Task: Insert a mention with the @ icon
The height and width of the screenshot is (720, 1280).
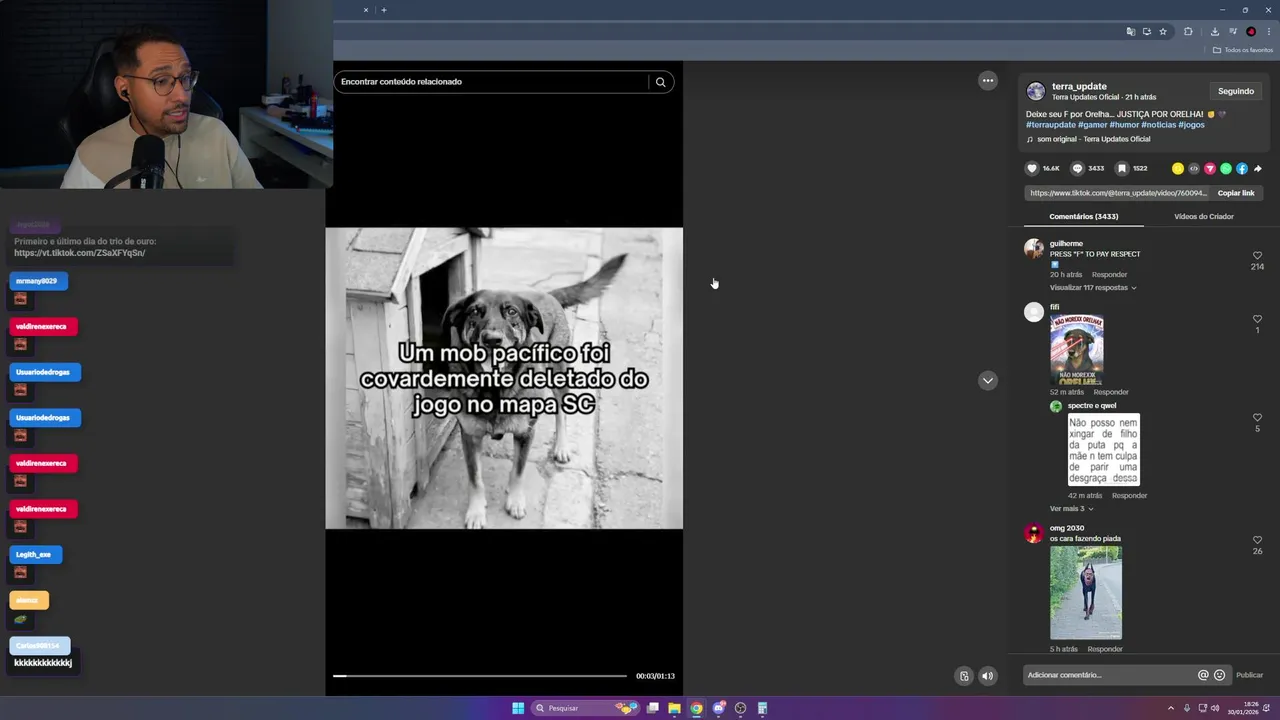Action: click(1203, 675)
